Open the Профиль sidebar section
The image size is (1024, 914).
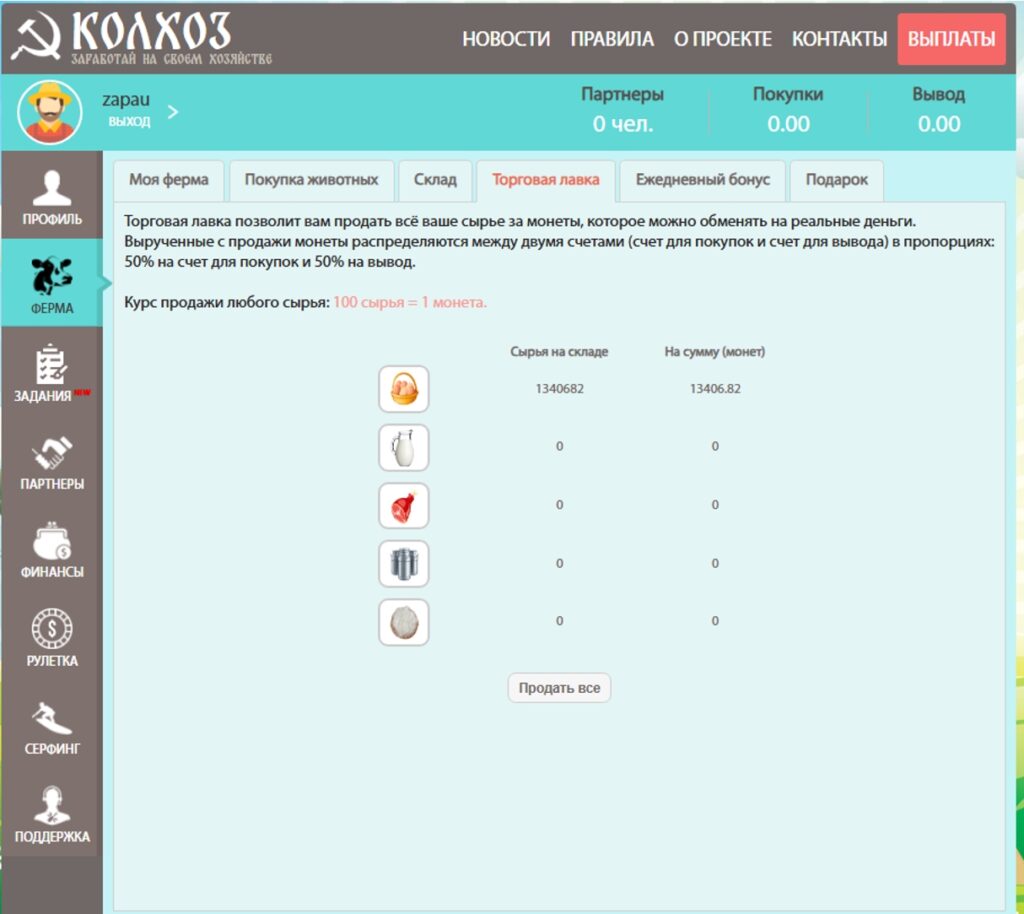click(52, 196)
